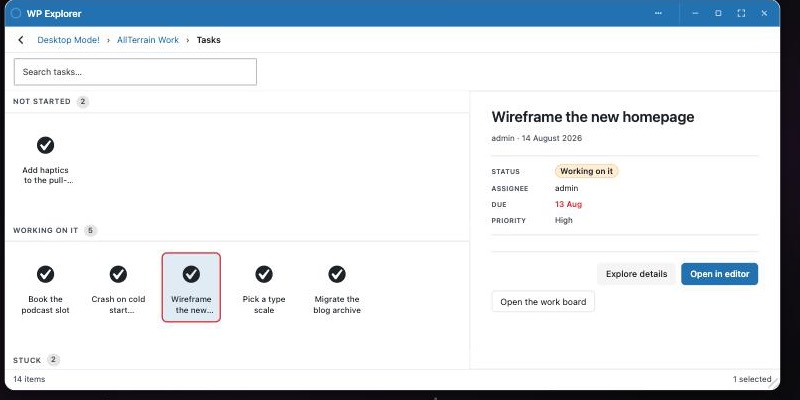Select the 'Wireframe the new...' task icon
This screenshot has width=800, height=400.
[x=191, y=274]
